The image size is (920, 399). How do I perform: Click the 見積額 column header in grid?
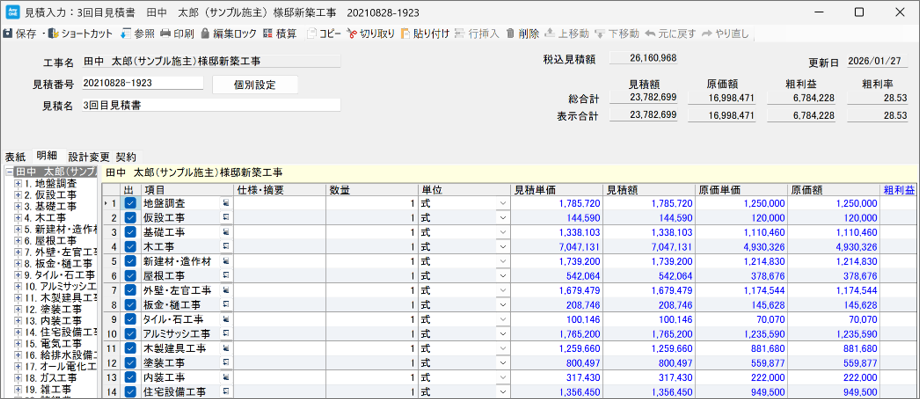[x=650, y=190]
